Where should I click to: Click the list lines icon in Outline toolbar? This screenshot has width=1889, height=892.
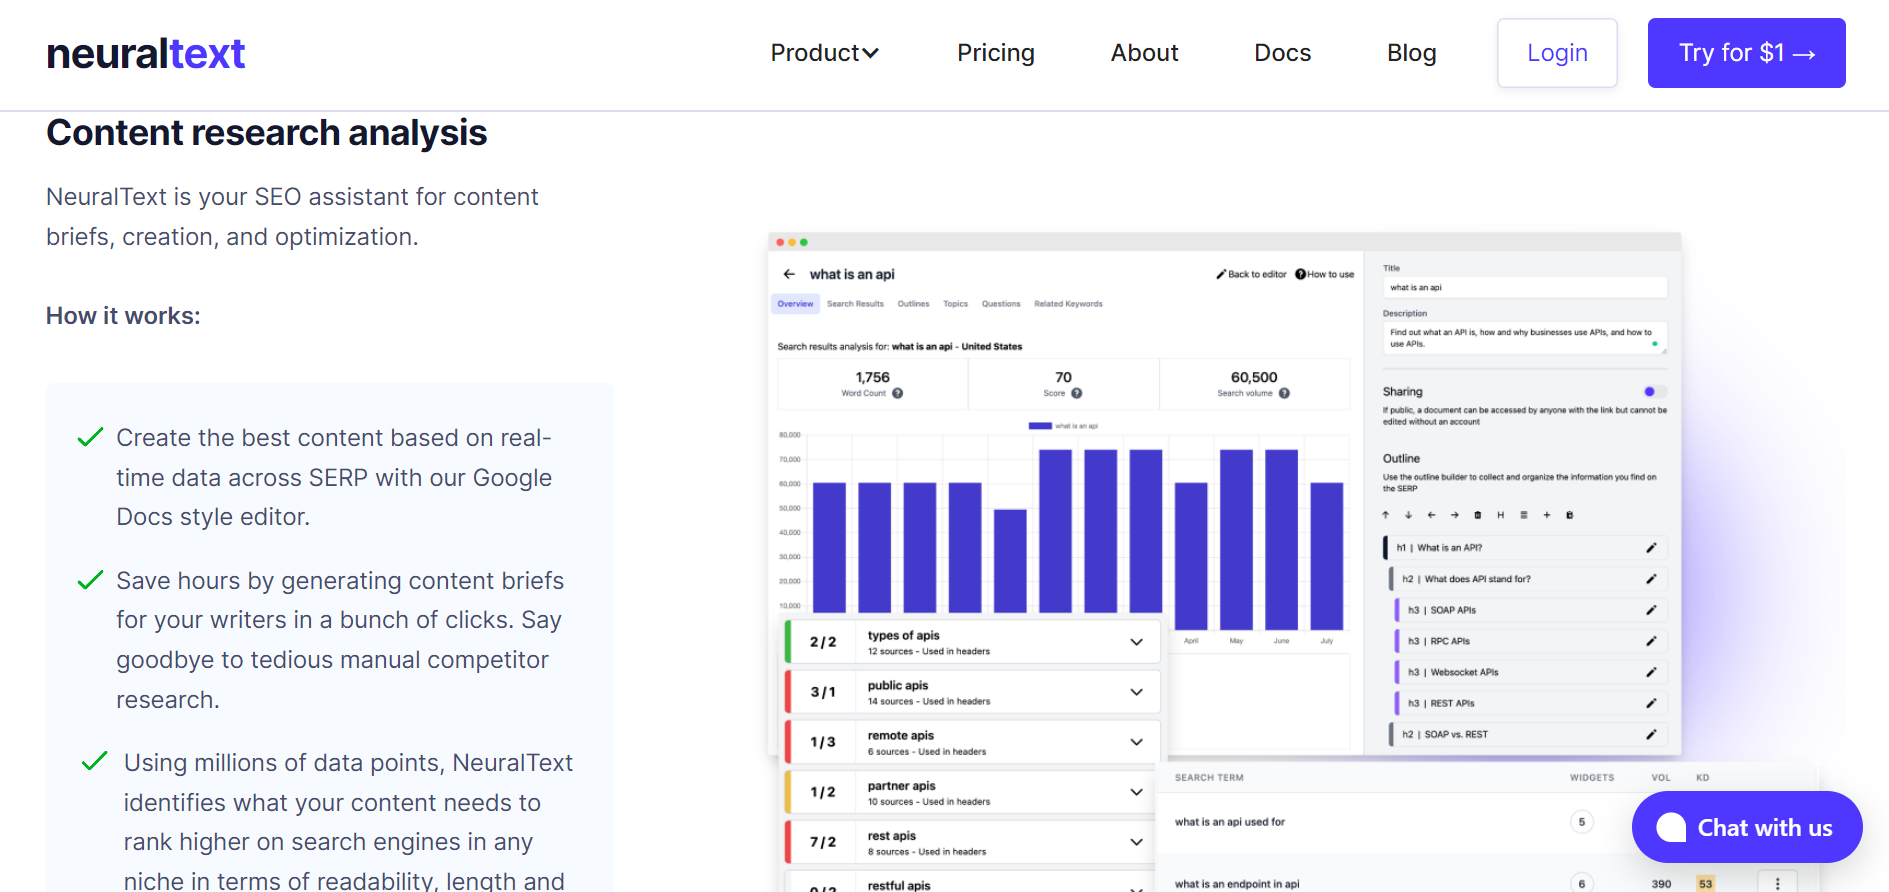(1523, 515)
